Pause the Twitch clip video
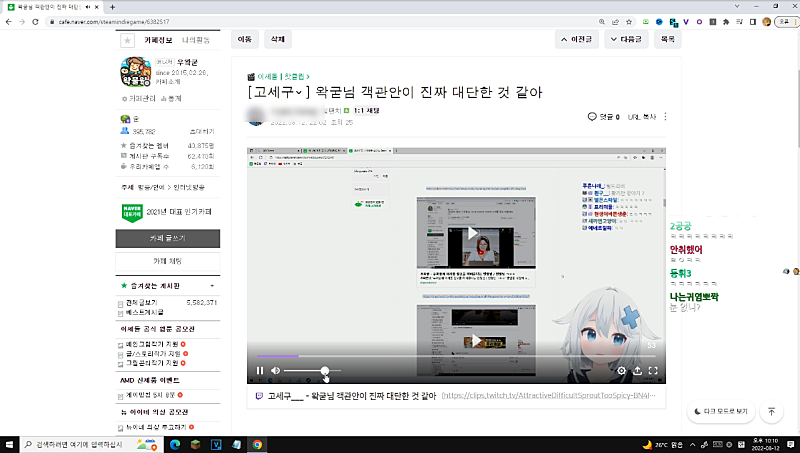800x453 pixels. pyautogui.click(x=260, y=371)
